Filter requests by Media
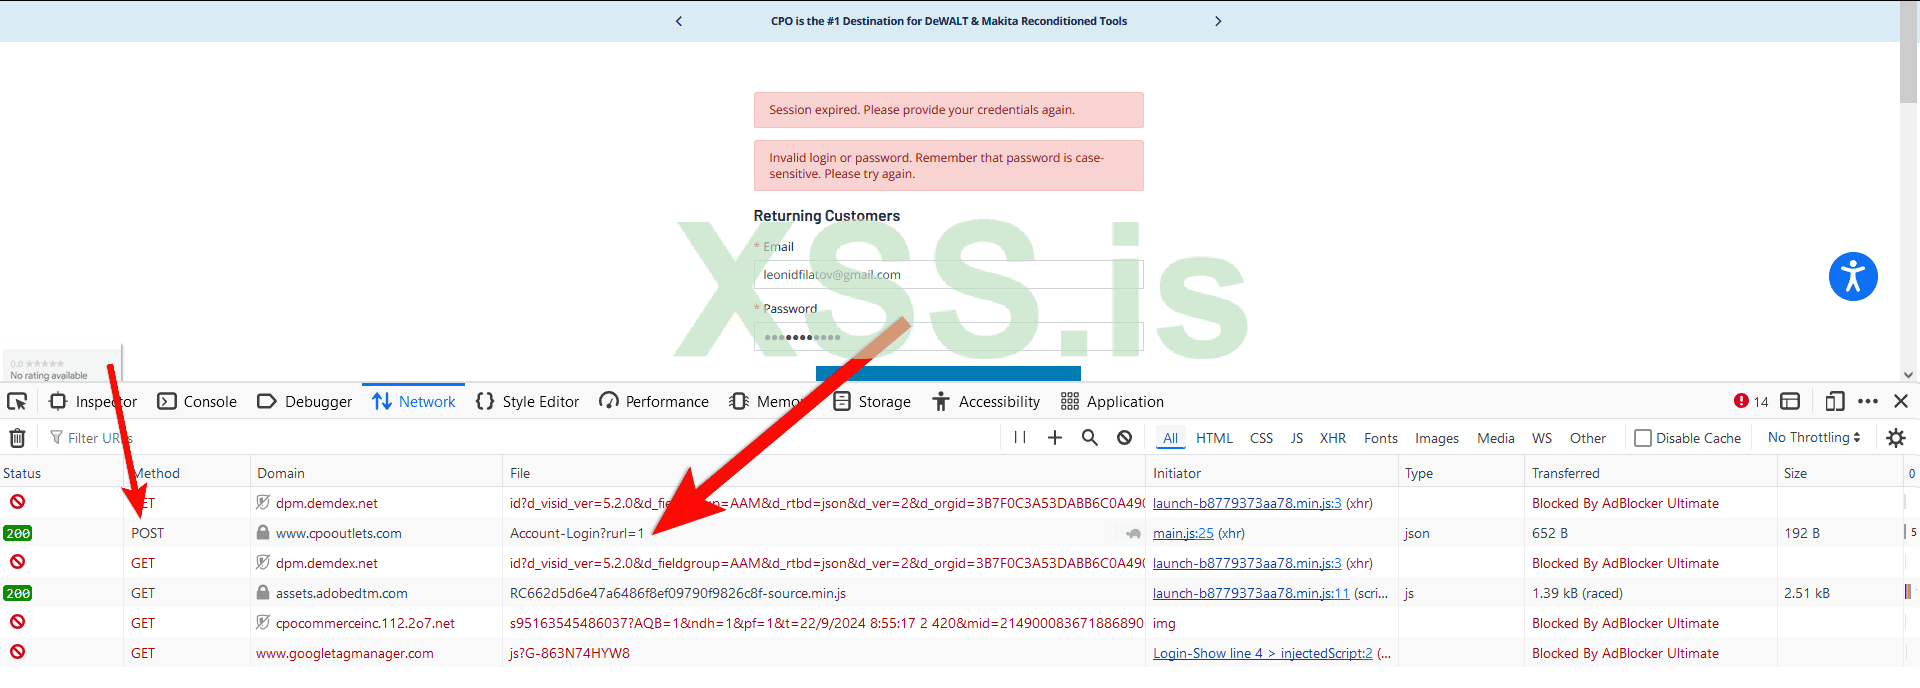This screenshot has height=688, width=1920. [1495, 438]
